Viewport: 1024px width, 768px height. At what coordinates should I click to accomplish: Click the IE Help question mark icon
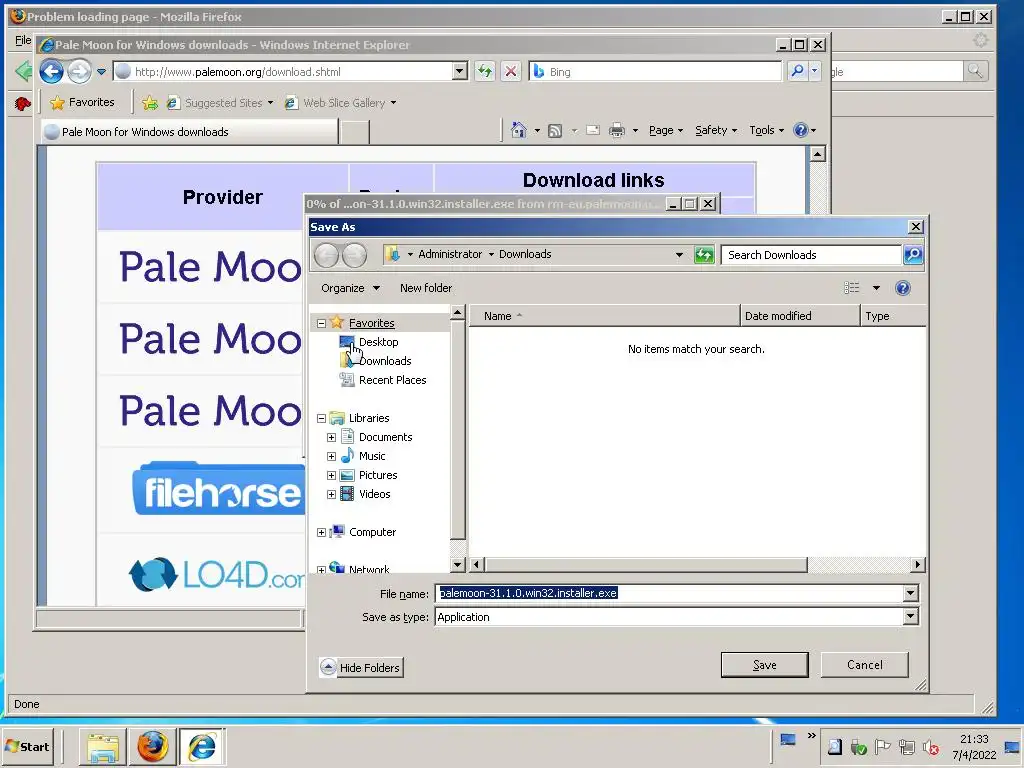tap(801, 130)
